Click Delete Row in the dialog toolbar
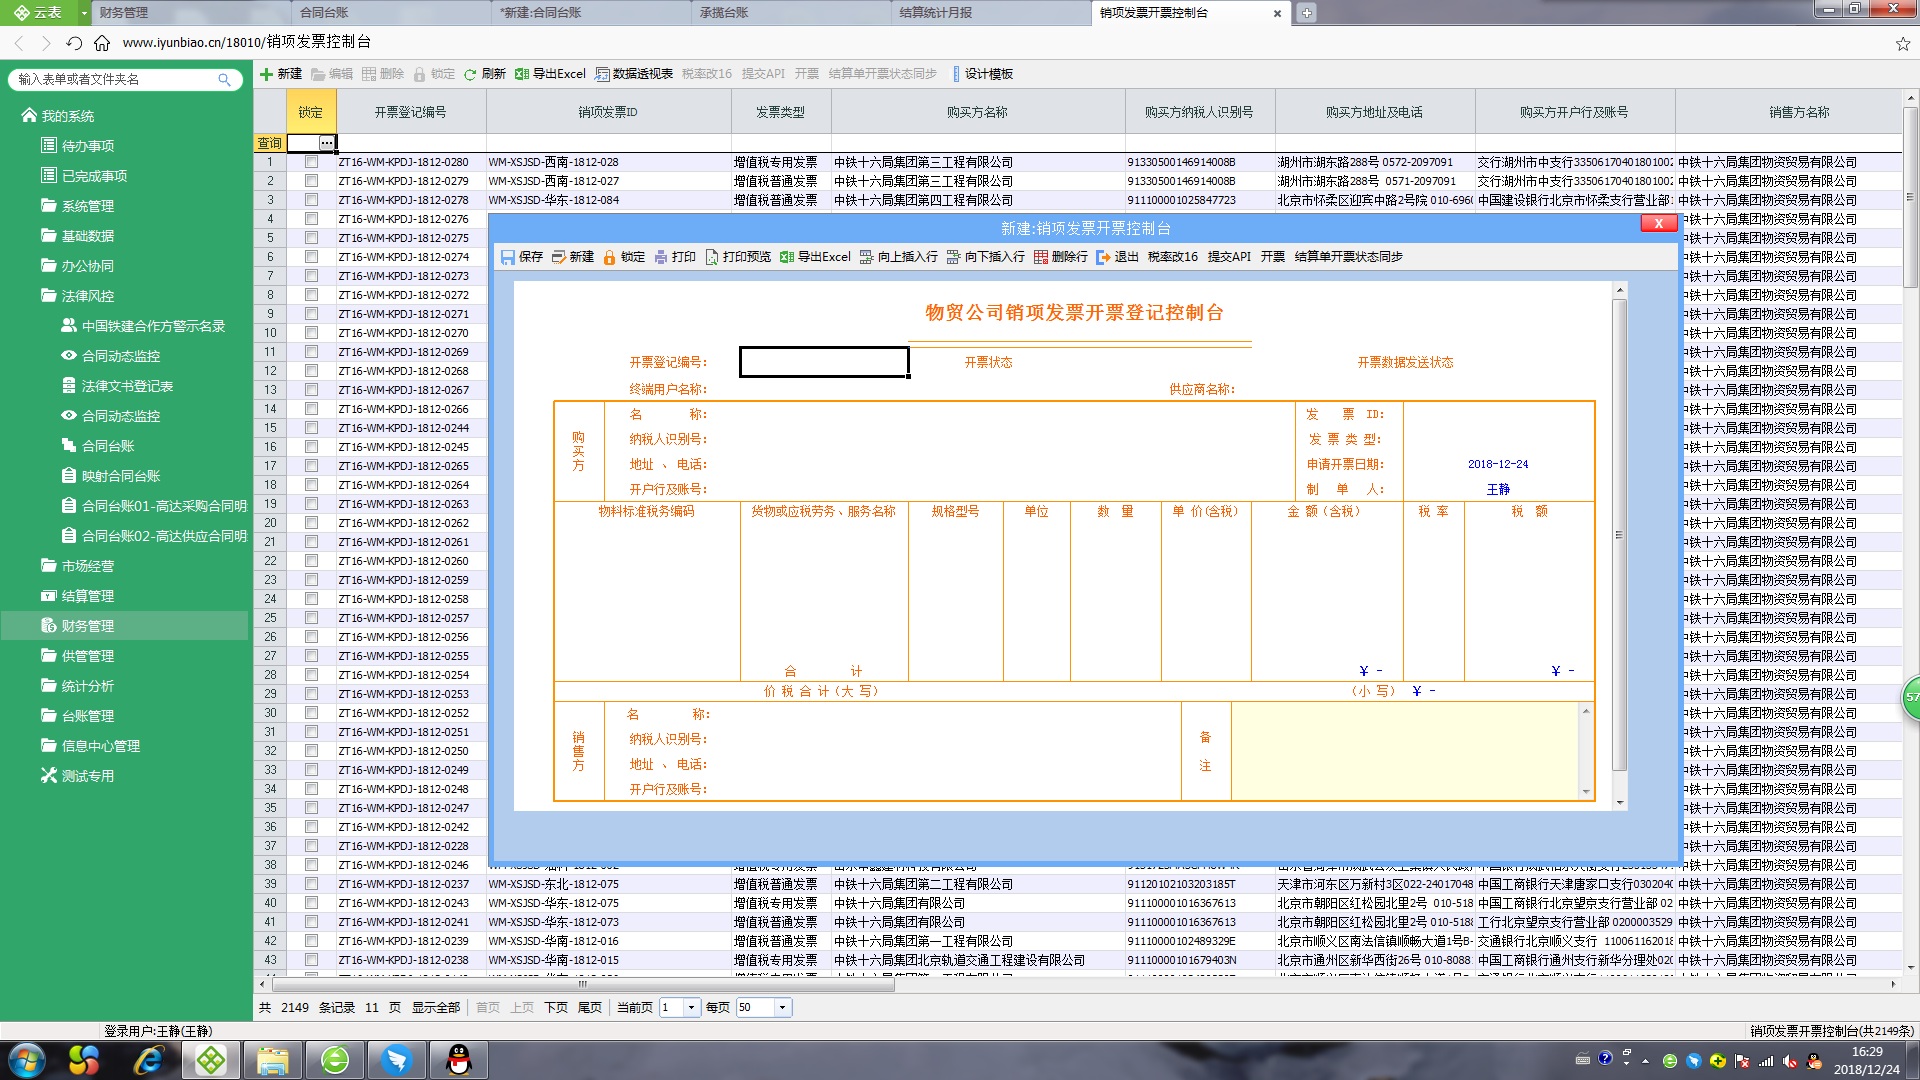 pyautogui.click(x=1061, y=257)
